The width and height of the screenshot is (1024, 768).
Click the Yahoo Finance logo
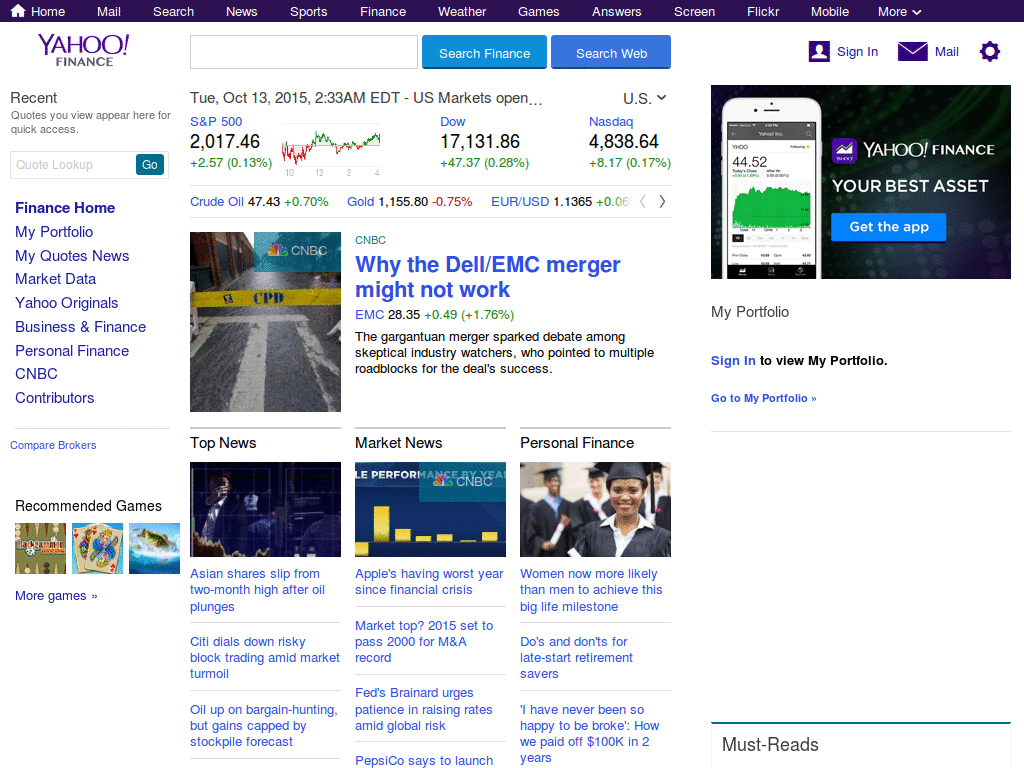coord(84,49)
